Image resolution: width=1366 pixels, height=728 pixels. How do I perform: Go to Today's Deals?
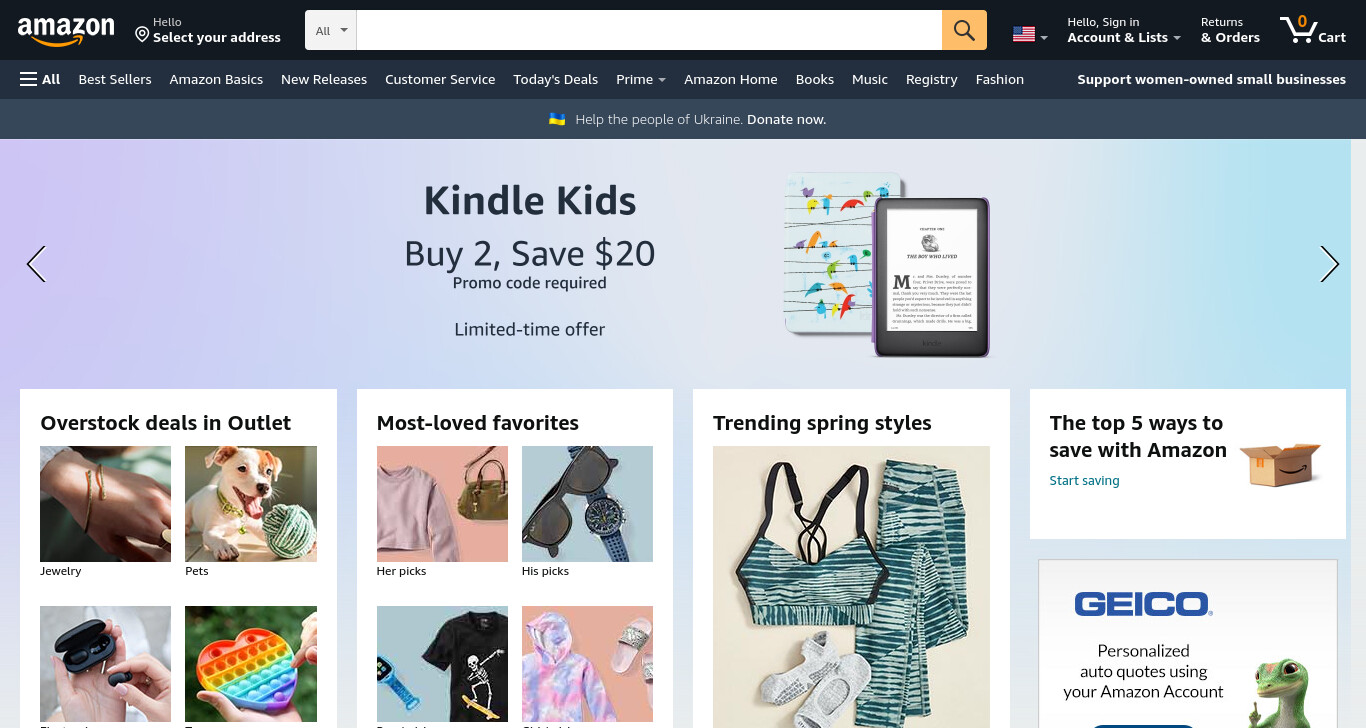click(555, 79)
